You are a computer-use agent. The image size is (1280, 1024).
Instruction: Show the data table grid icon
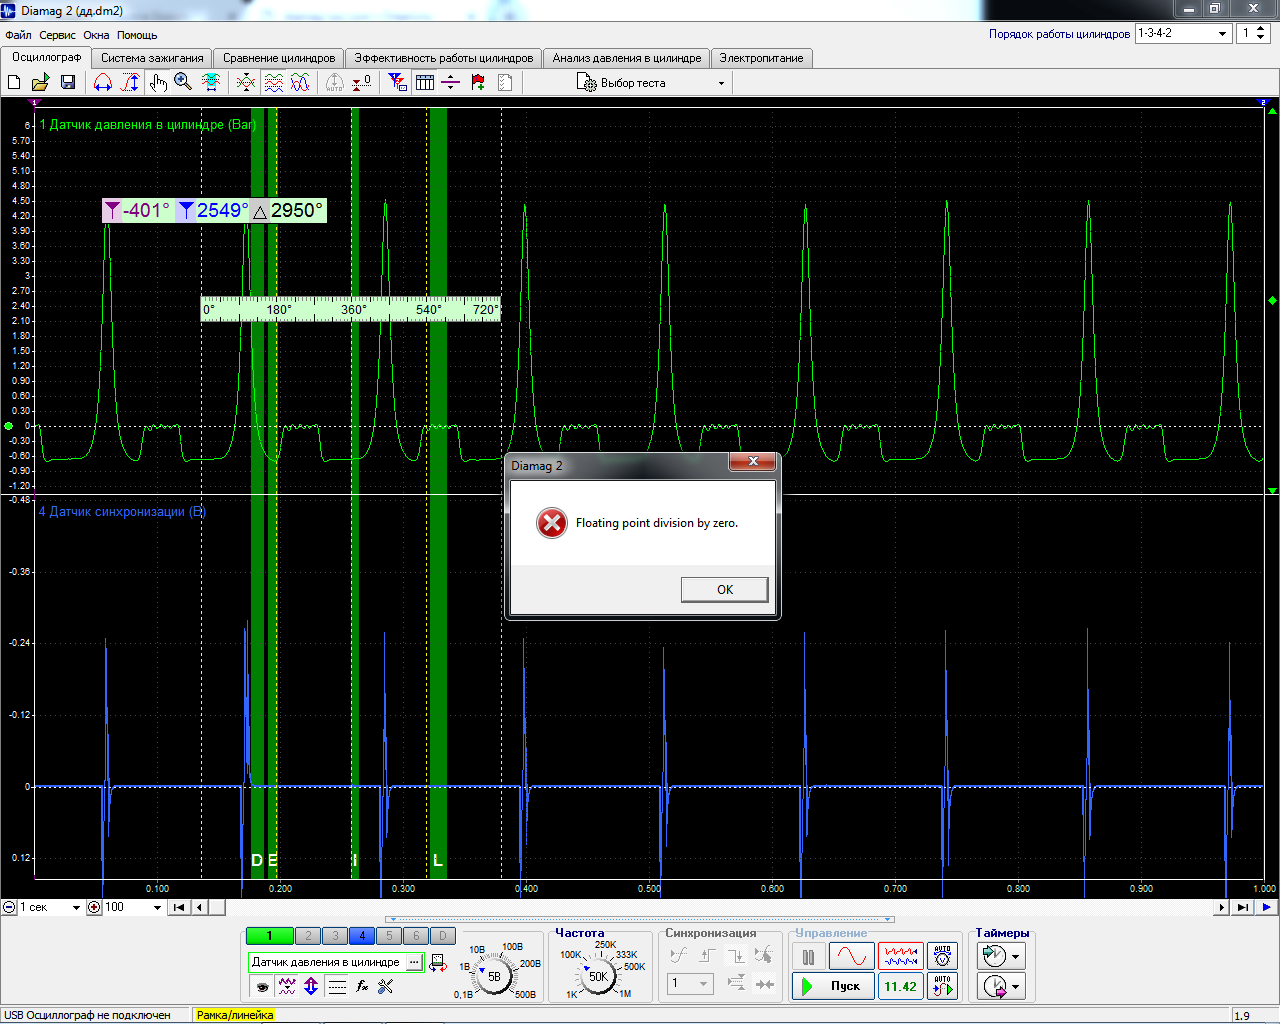[x=425, y=82]
